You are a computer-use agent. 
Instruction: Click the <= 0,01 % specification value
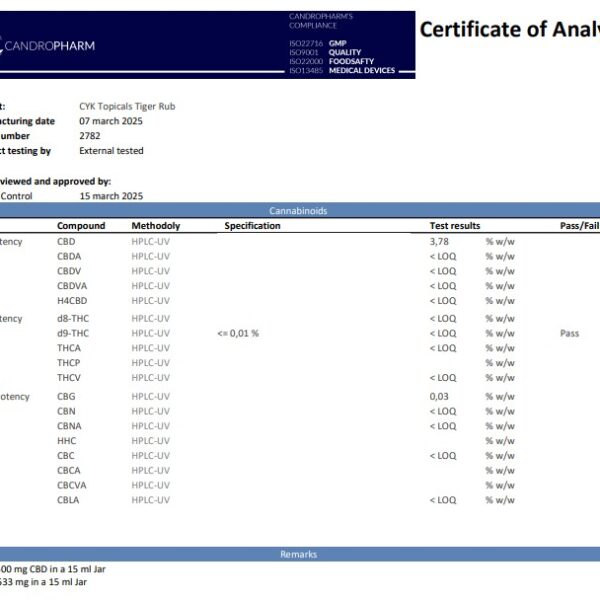pos(238,333)
